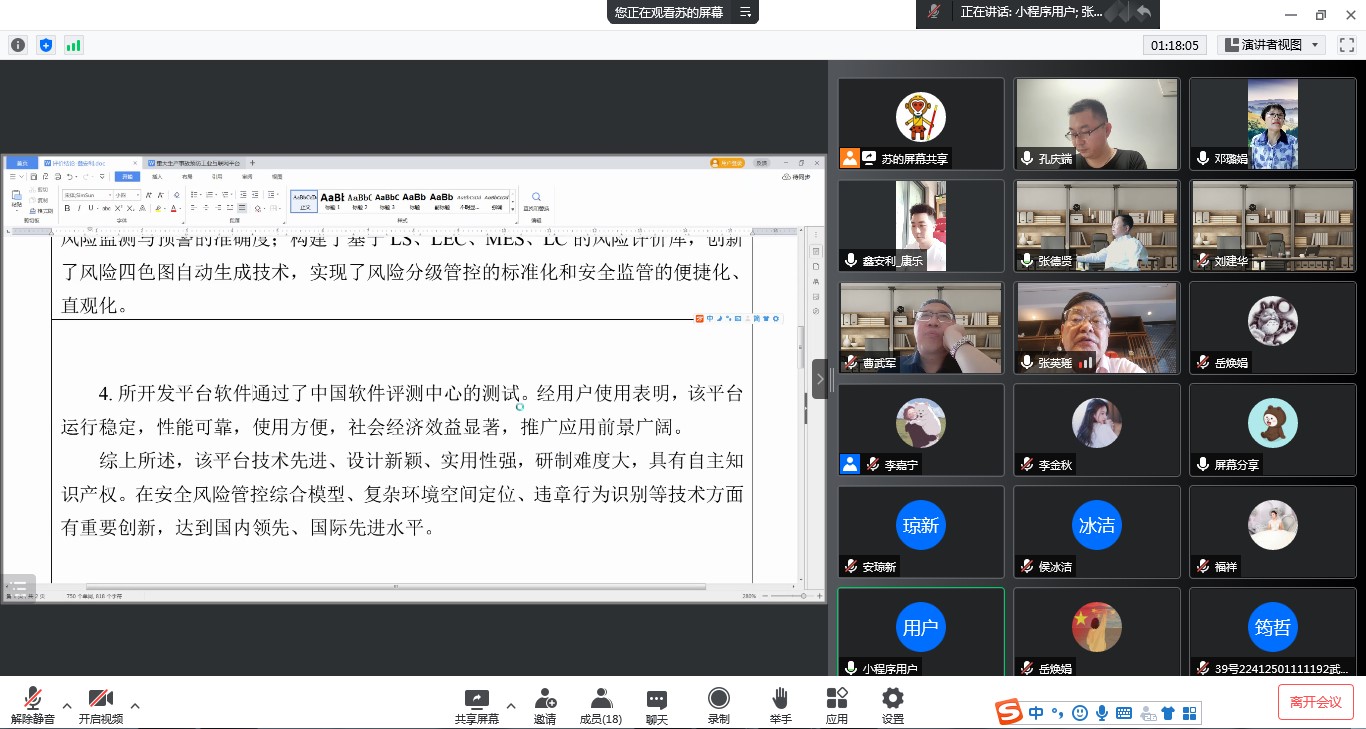Open the 成员(18) members list

[x=601, y=704]
